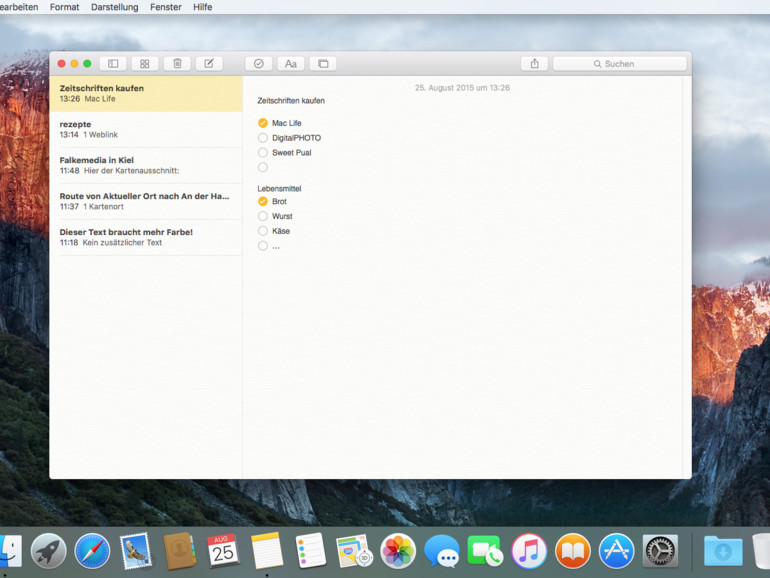The width and height of the screenshot is (770, 578).
Task: Open Mail stamp icon in Dock
Action: click(136, 551)
